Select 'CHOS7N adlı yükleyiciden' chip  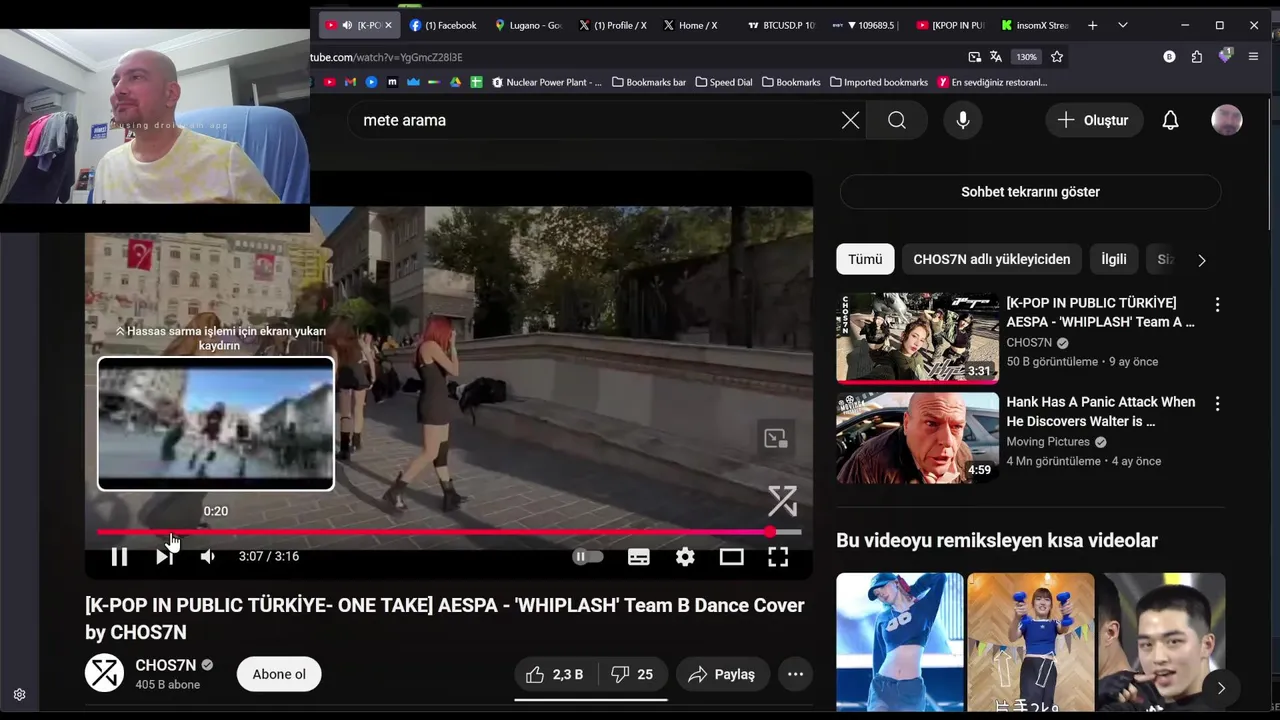991,259
